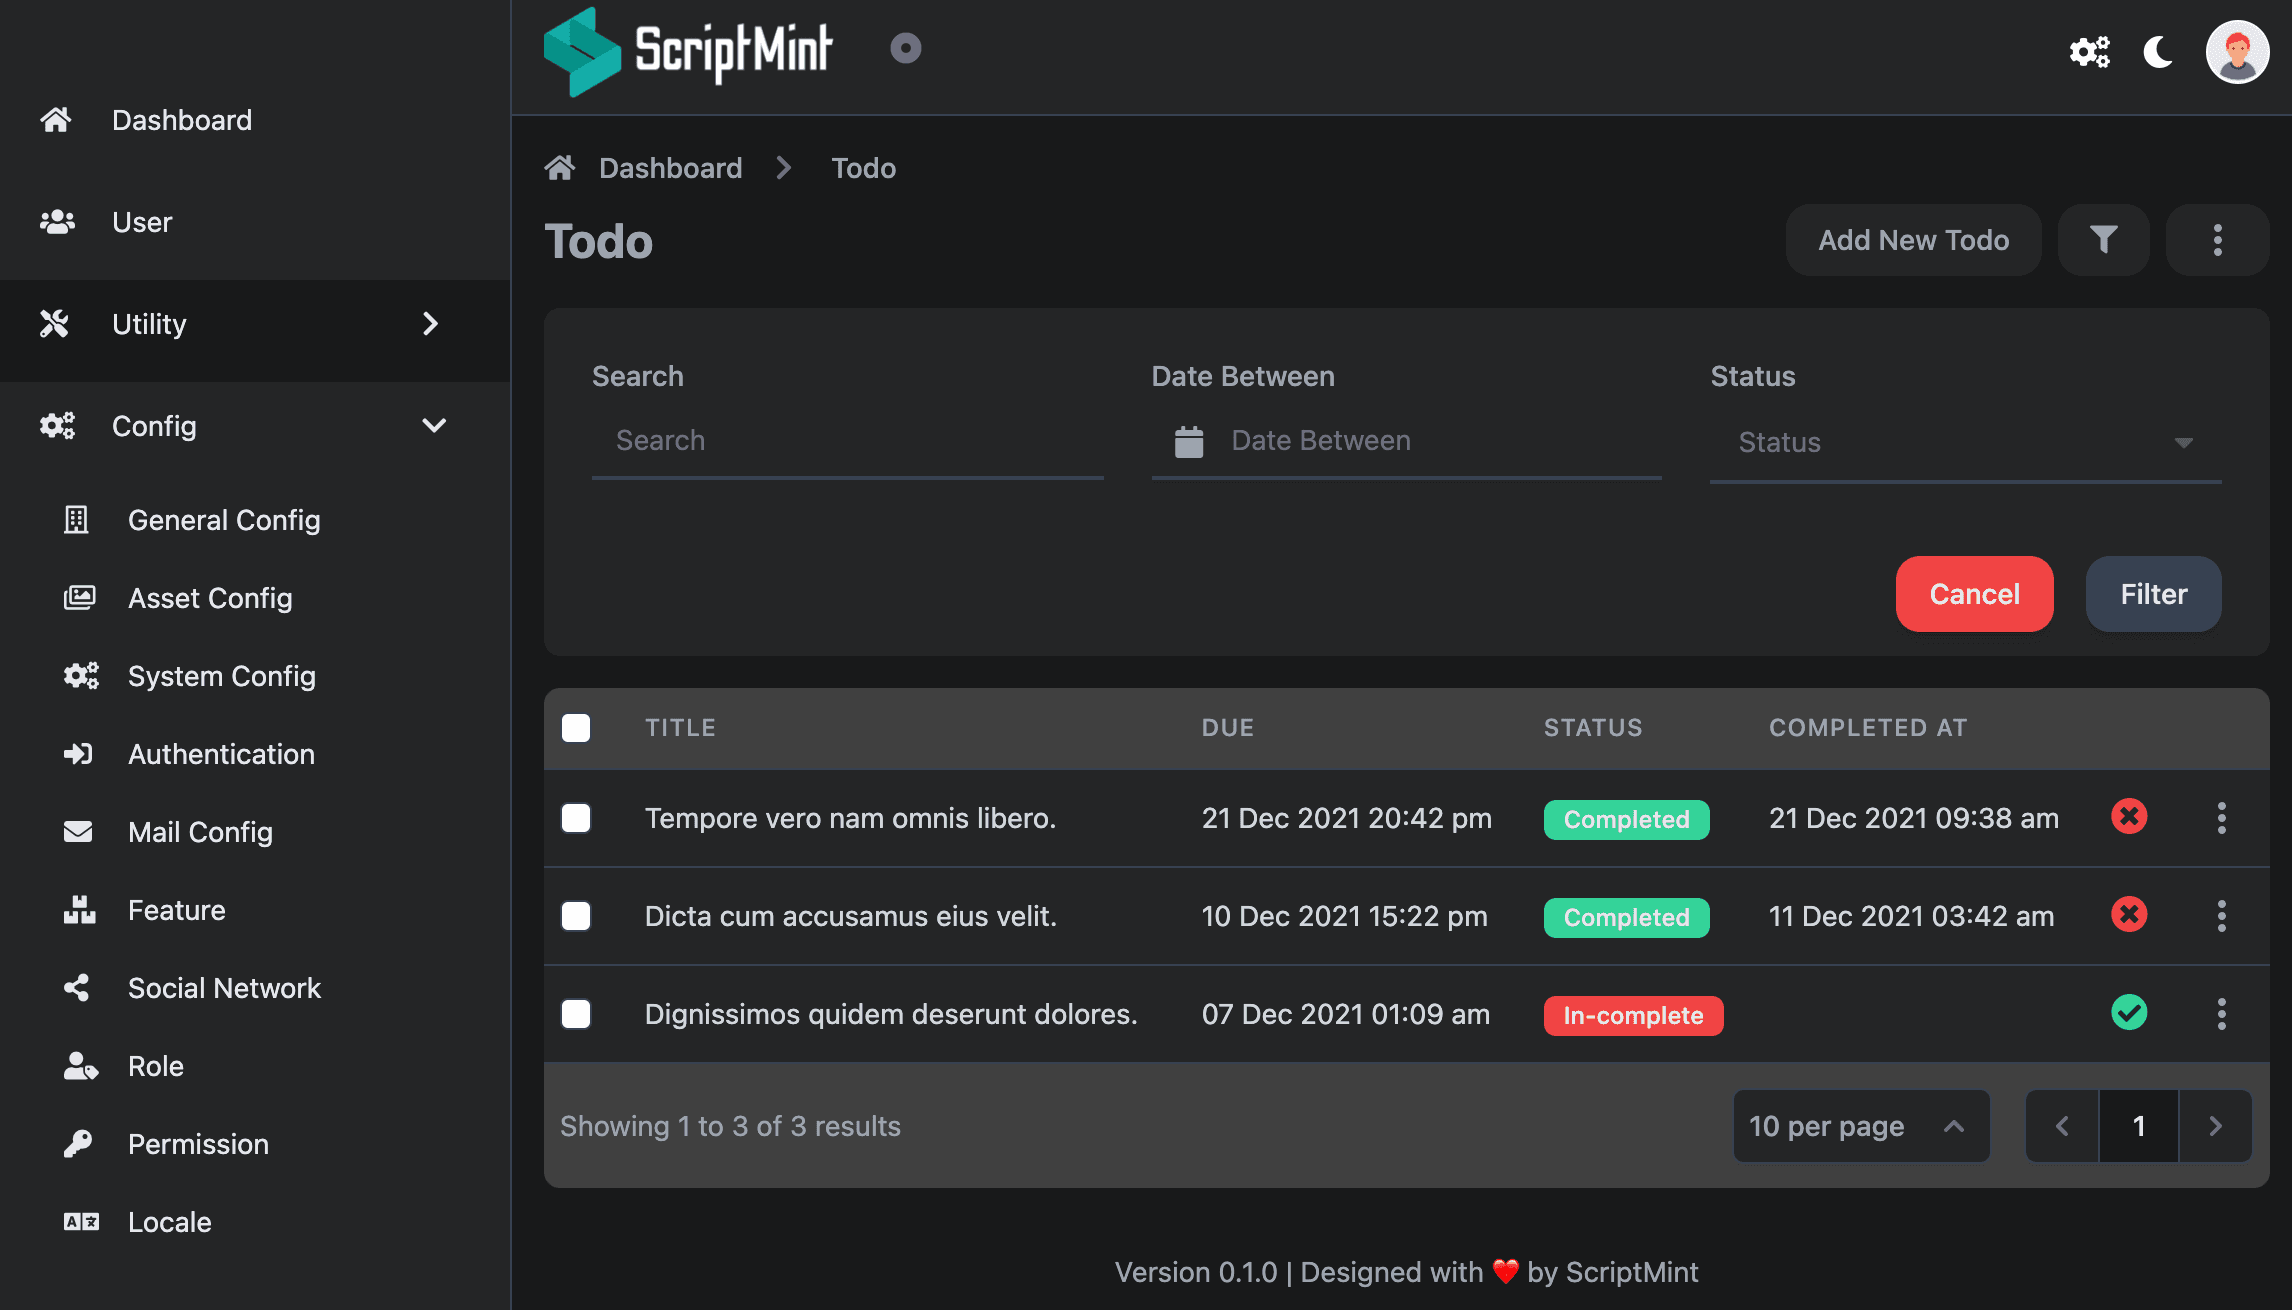This screenshot has width=2292, height=1310.
Task: Select the Utility wrench icon
Action: click(53, 323)
